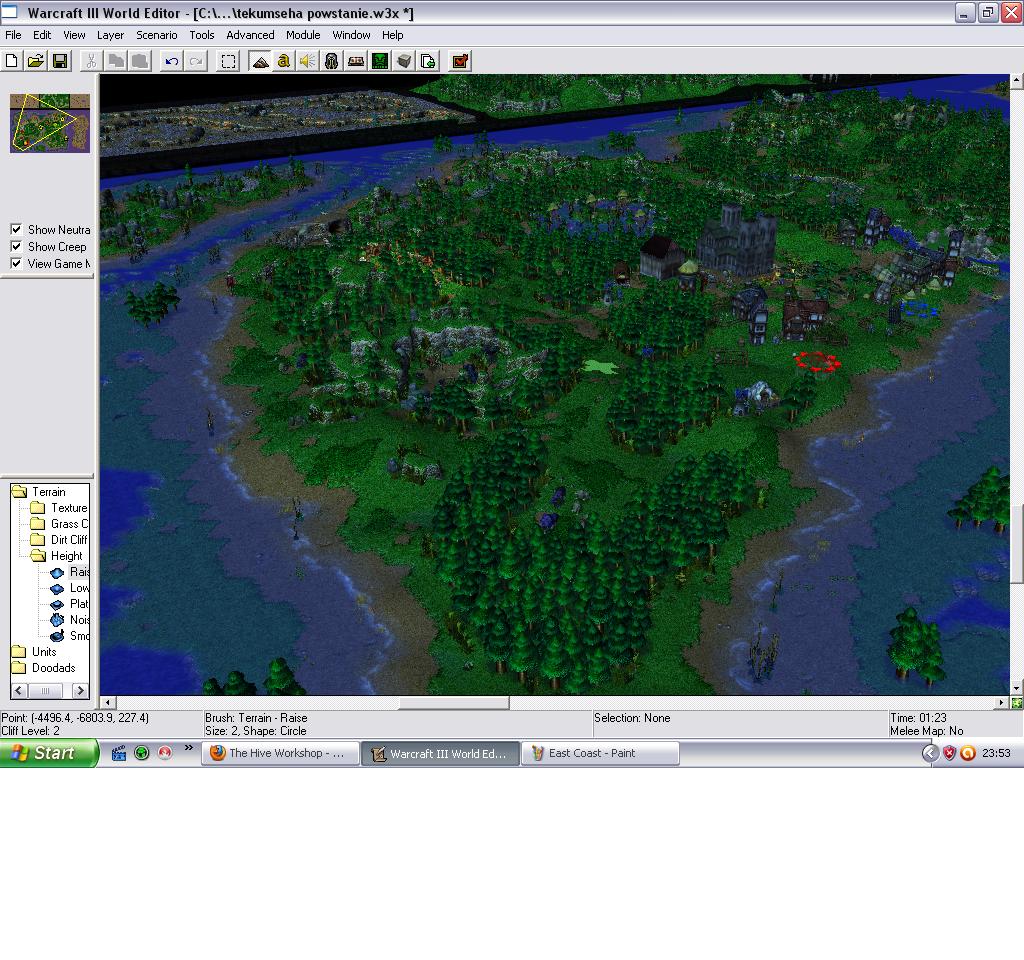Open the Sound Editor speaker icon
Image resolution: width=1024 pixels, height=960 pixels.
pos(308,61)
